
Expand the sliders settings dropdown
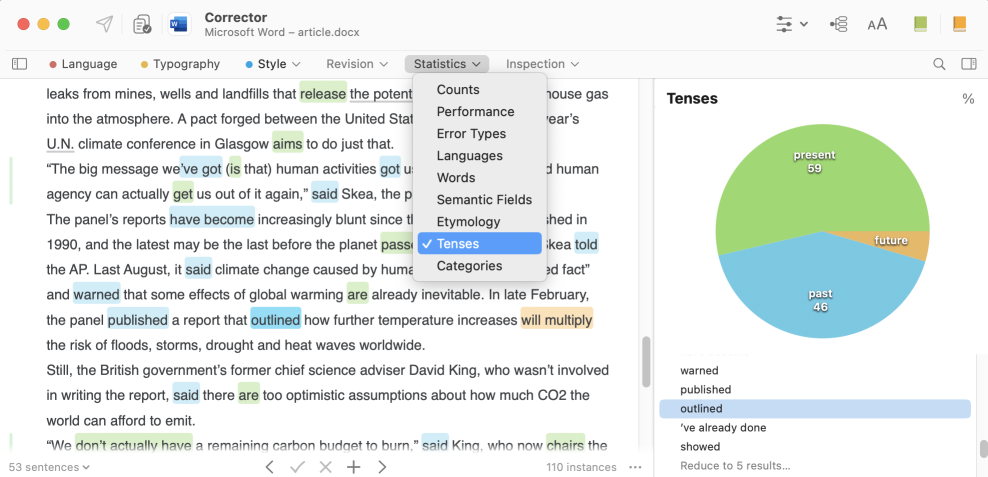click(x=792, y=25)
